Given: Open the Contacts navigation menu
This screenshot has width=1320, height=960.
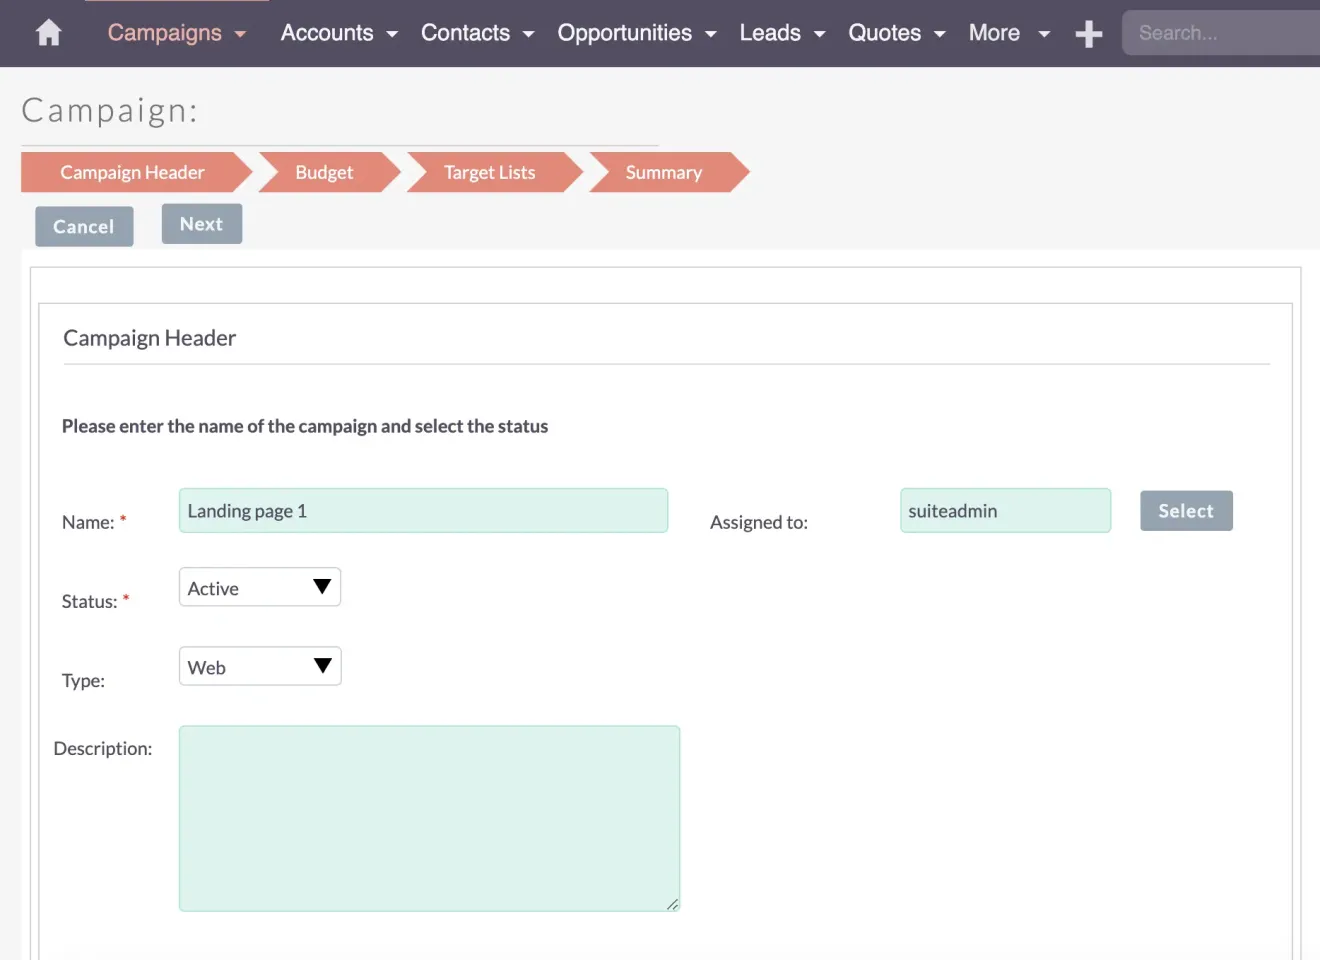Looking at the screenshot, I should [477, 33].
